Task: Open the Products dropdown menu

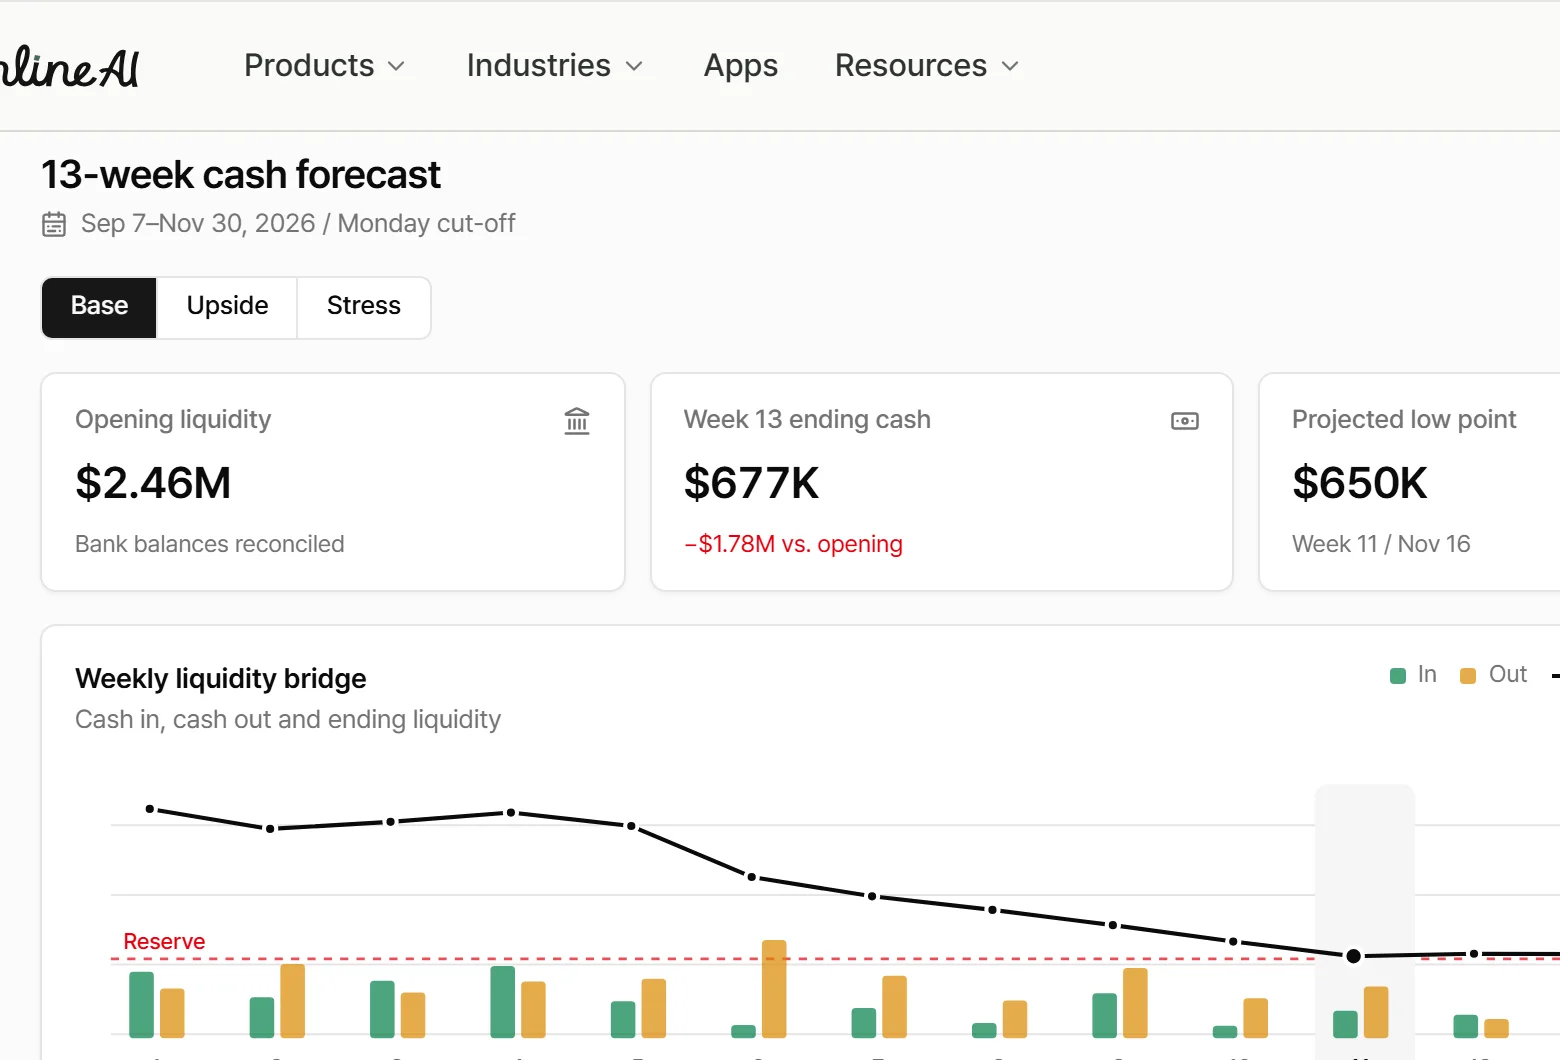Action: [325, 66]
